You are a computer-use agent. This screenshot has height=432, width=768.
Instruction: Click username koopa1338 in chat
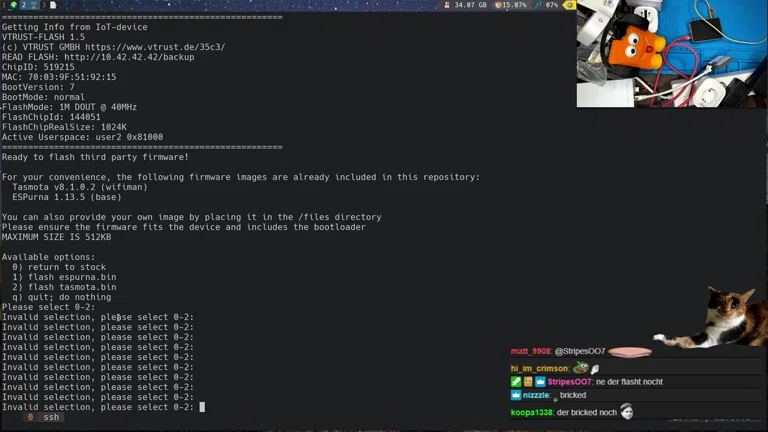pyautogui.click(x=531, y=412)
